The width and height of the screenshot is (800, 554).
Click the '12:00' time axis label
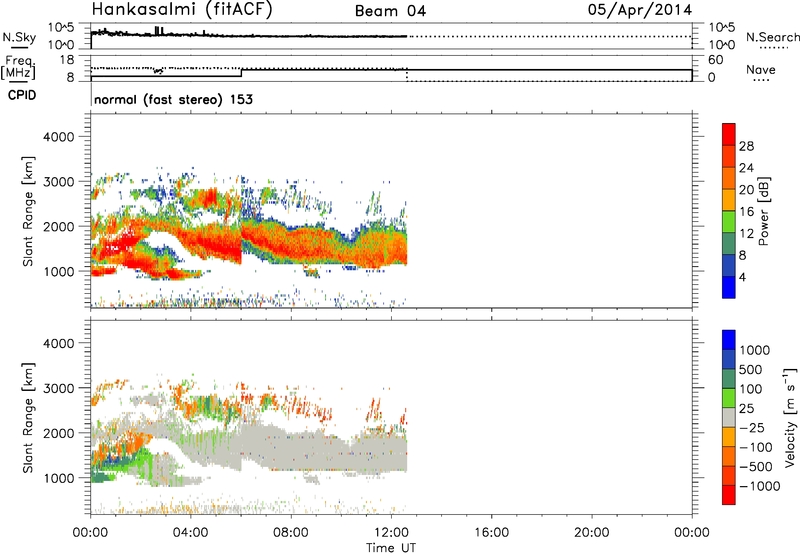(x=391, y=533)
